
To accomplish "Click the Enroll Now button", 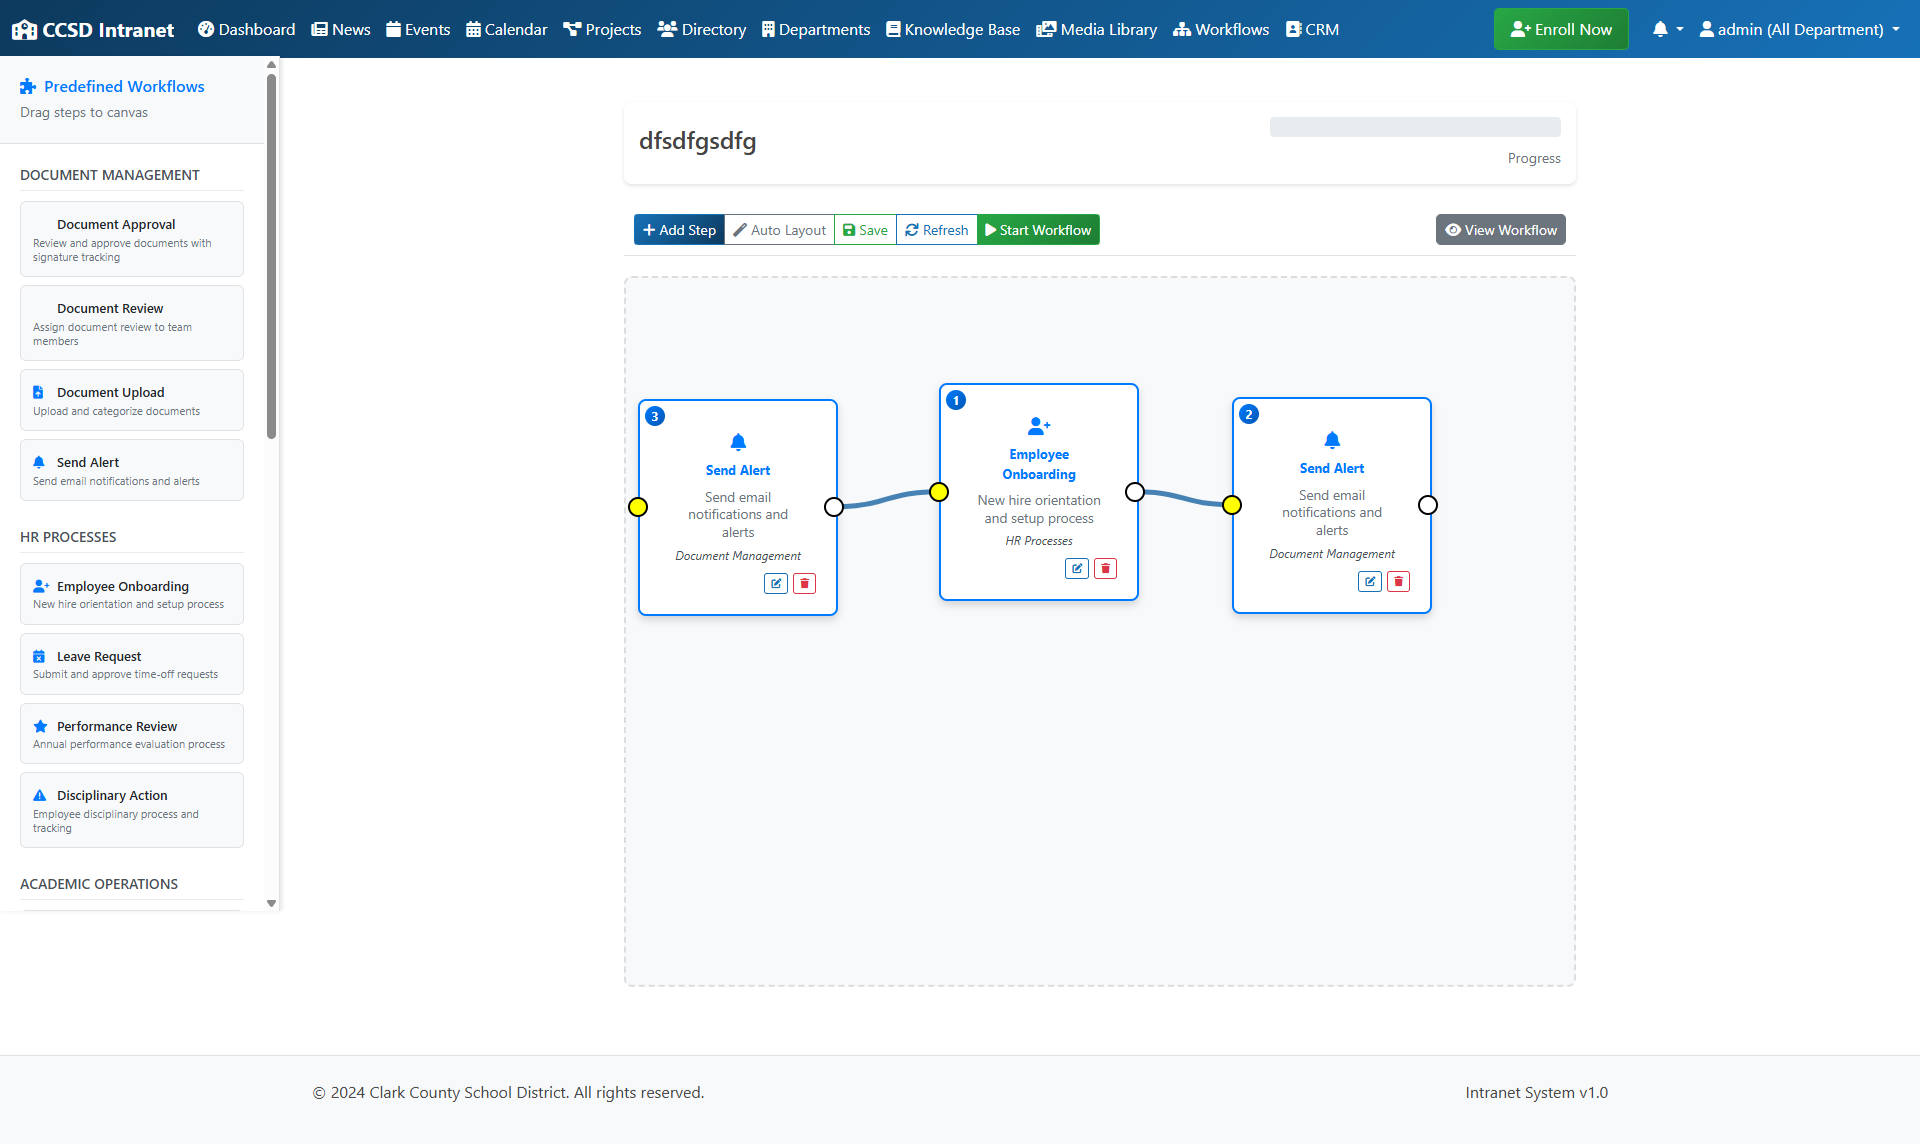I will [x=1561, y=30].
